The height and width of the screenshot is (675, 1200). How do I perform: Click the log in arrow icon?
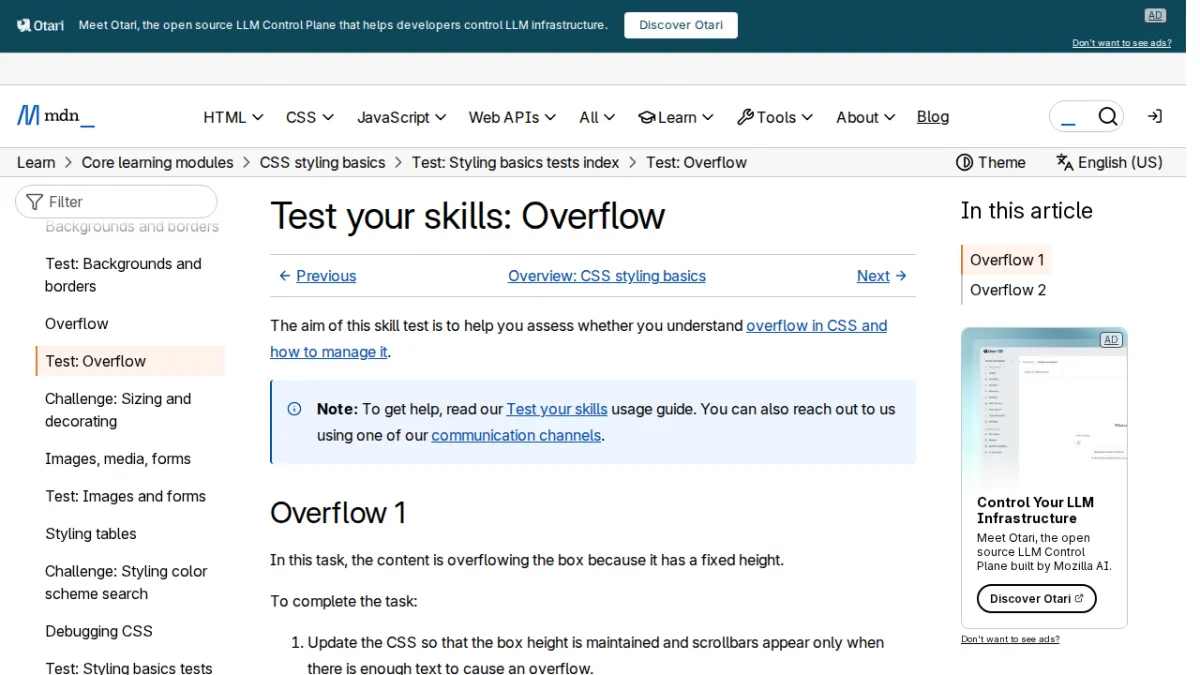(x=1155, y=117)
